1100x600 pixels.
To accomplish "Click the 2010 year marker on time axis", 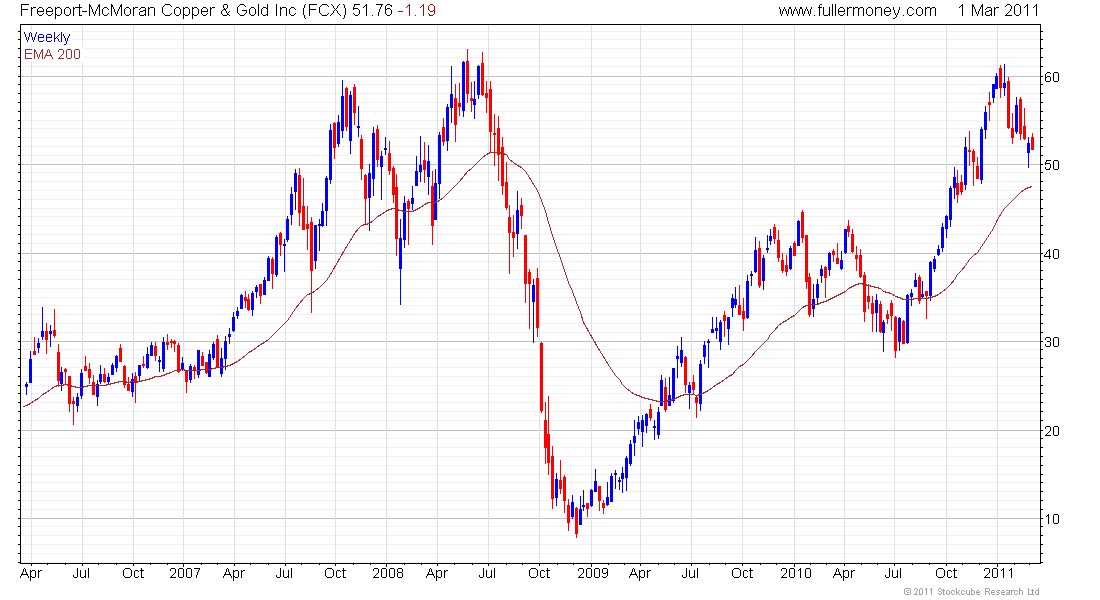I will tap(796, 573).
